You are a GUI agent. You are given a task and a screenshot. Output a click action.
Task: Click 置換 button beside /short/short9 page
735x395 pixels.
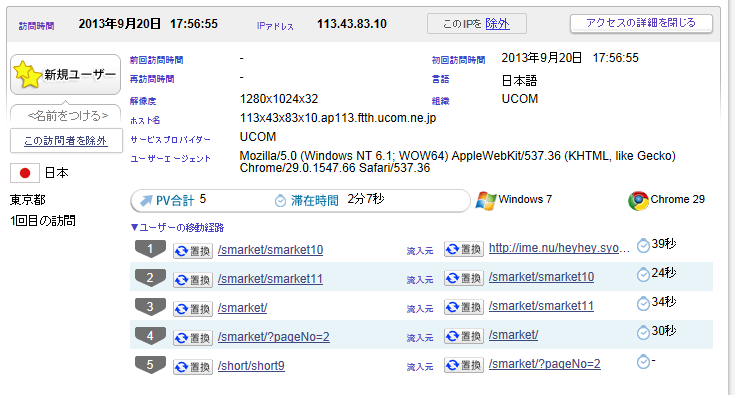[x=193, y=367]
